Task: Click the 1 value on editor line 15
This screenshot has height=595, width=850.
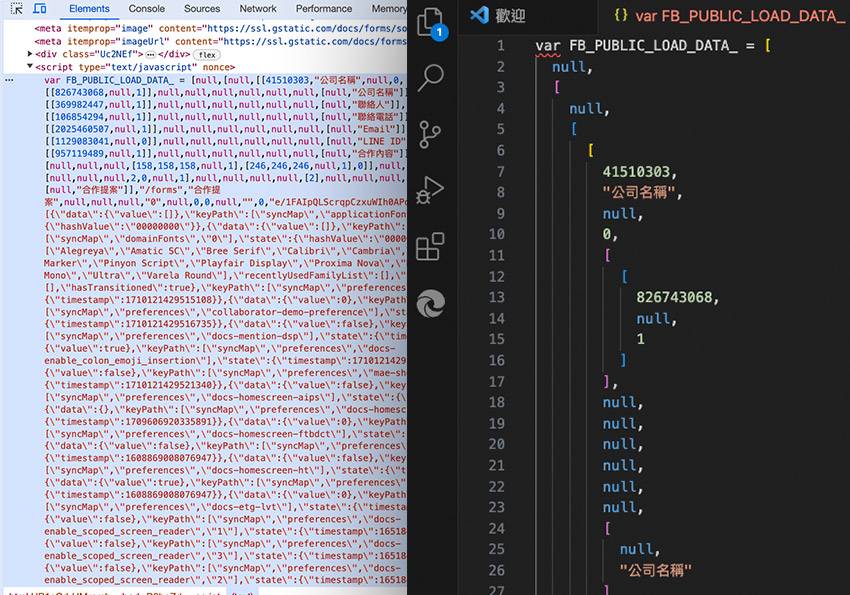Action: point(640,339)
